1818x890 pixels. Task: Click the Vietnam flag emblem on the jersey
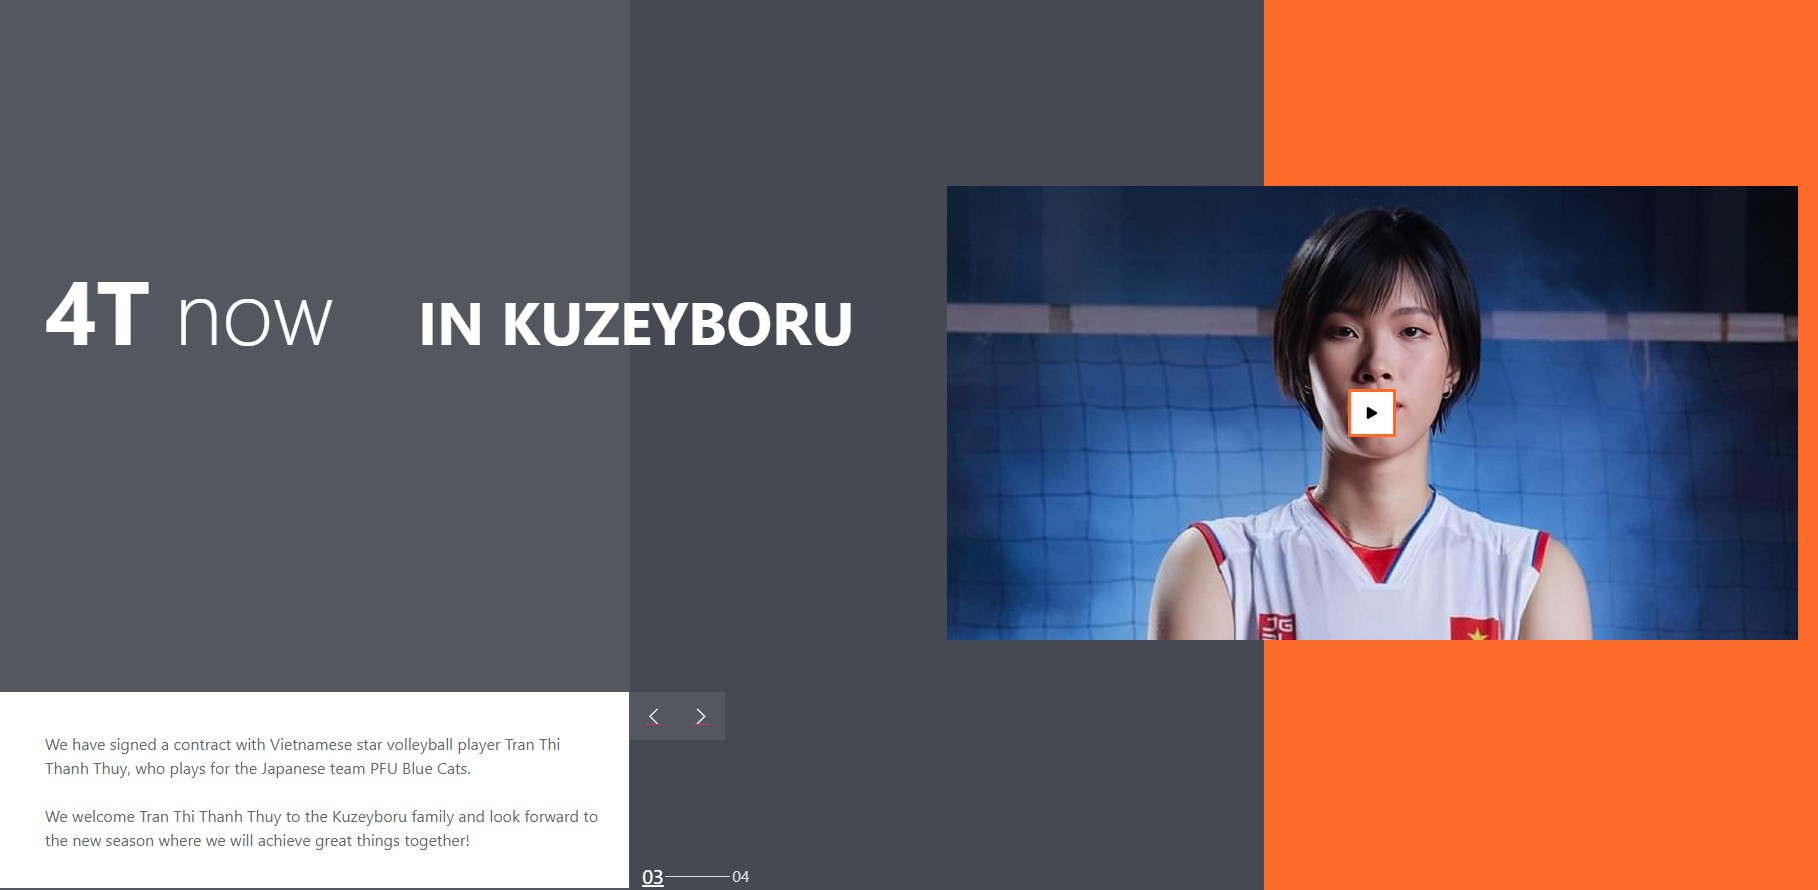tap(1475, 629)
